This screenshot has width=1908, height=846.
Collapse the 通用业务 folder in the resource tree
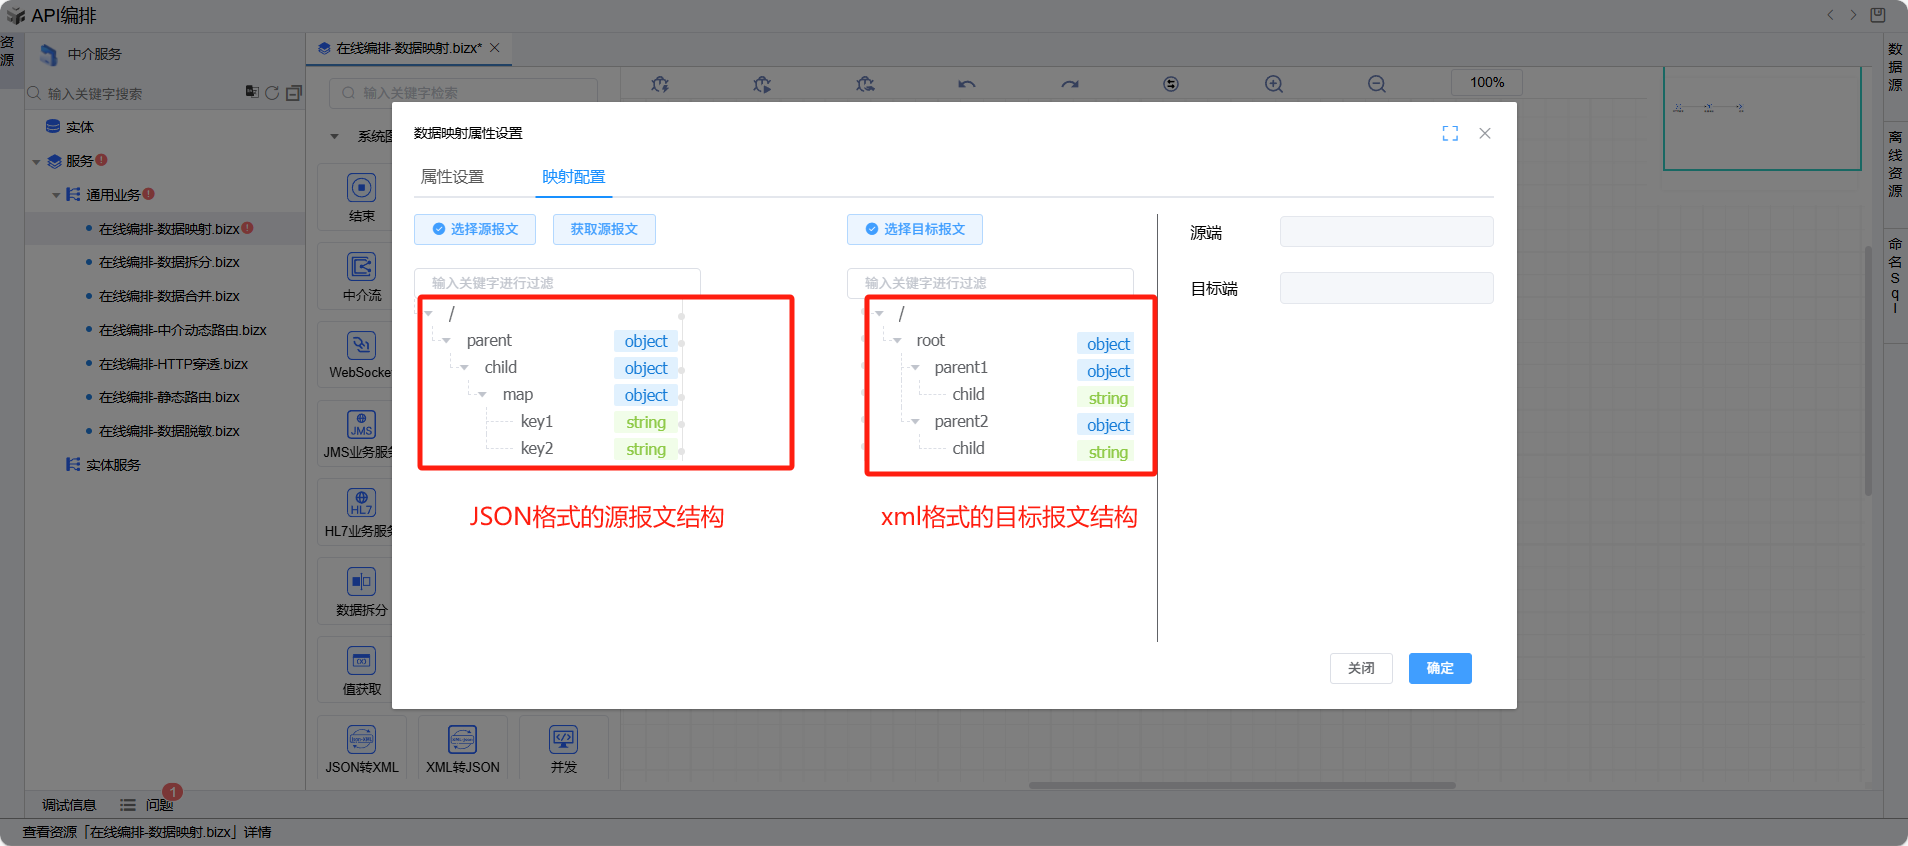click(x=56, y=195)
